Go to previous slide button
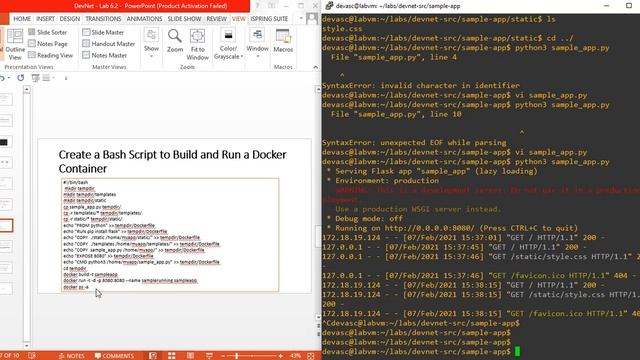 tap(318, 325)
